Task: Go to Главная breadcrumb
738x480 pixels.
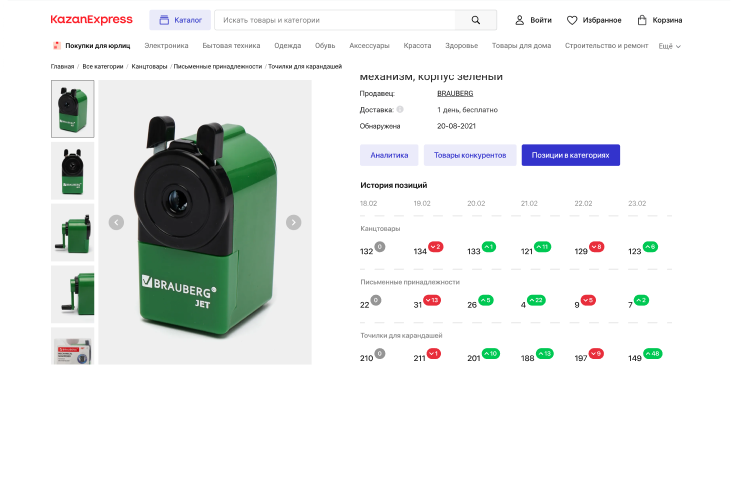Action: click(62, 66)
